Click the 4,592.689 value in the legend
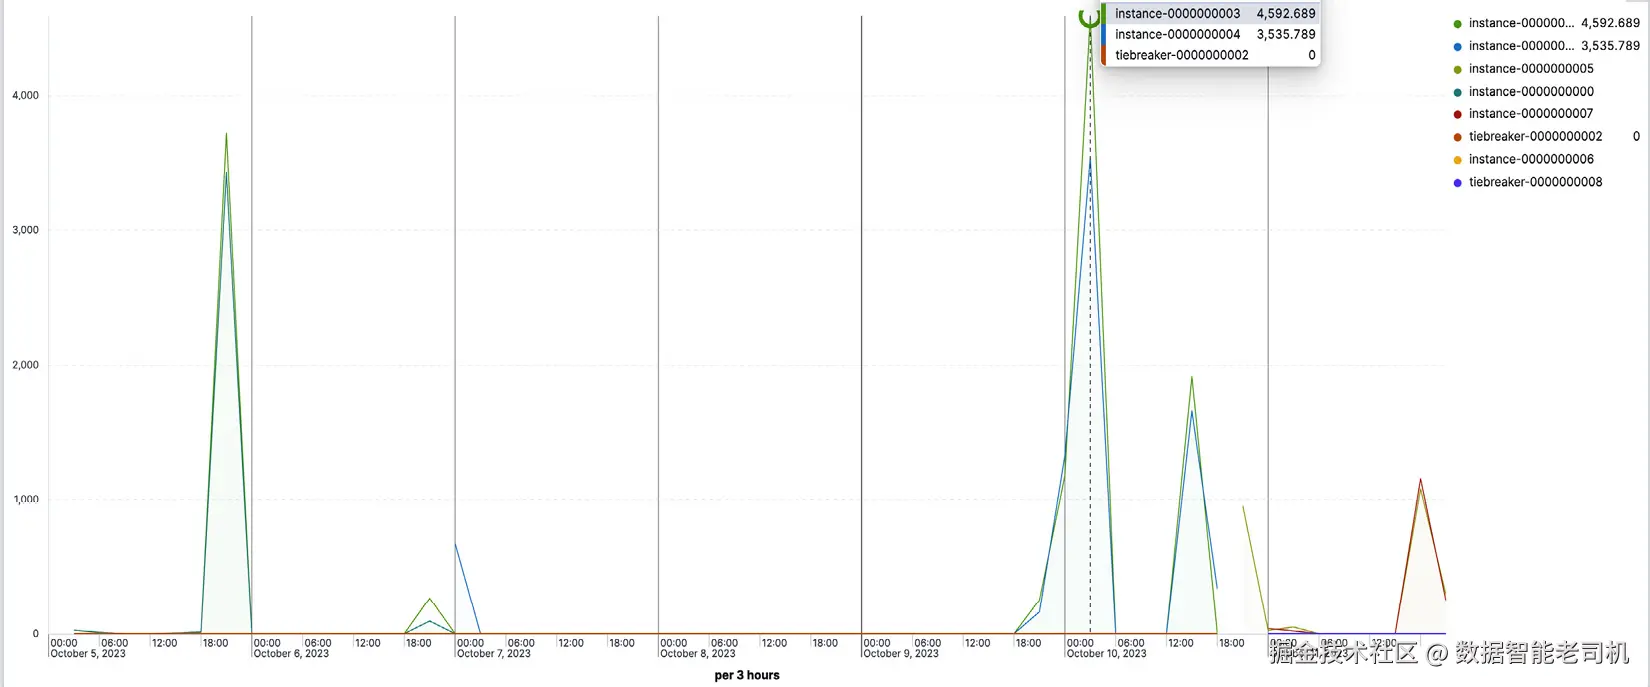The image size is (1650, 687). [1610, 23]
